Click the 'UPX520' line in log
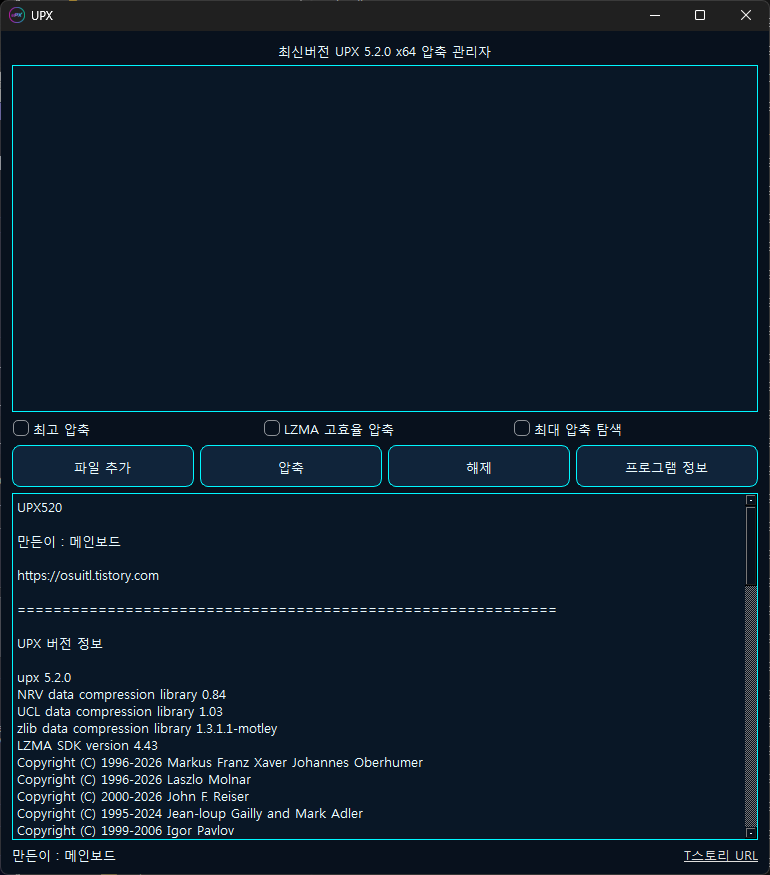This screenshot has height=875, width=770. click(40, 508)
